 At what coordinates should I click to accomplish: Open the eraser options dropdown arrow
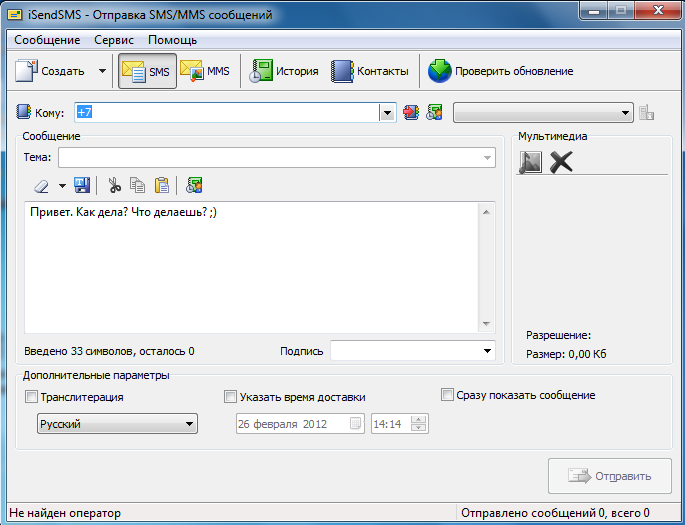tap(62, 186)
